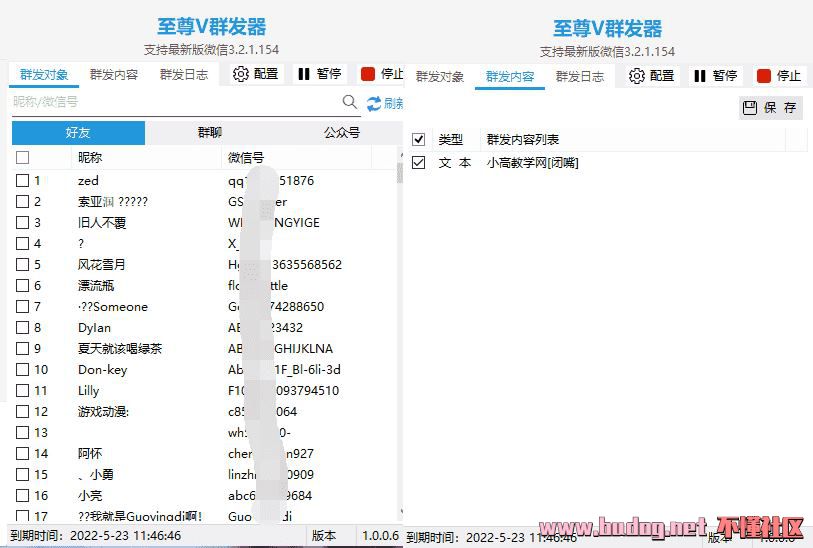Viewport: 813px width, 548px height.
Task: Select nickname 漂流瓶
Action: point(96,286)
